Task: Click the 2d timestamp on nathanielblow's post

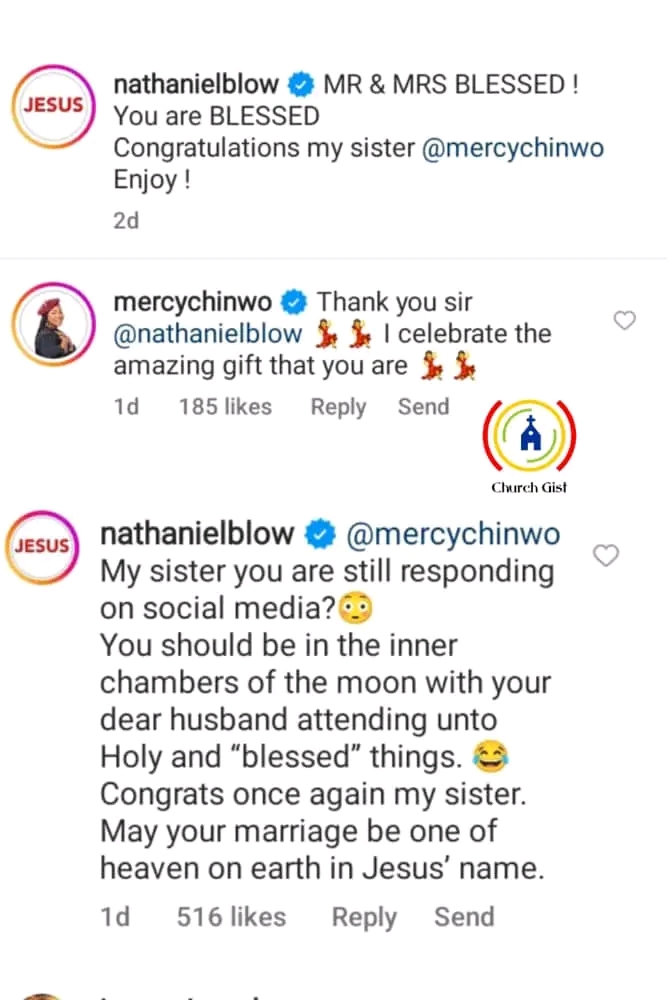Action: pyautogui.click(x=125, y=220)
